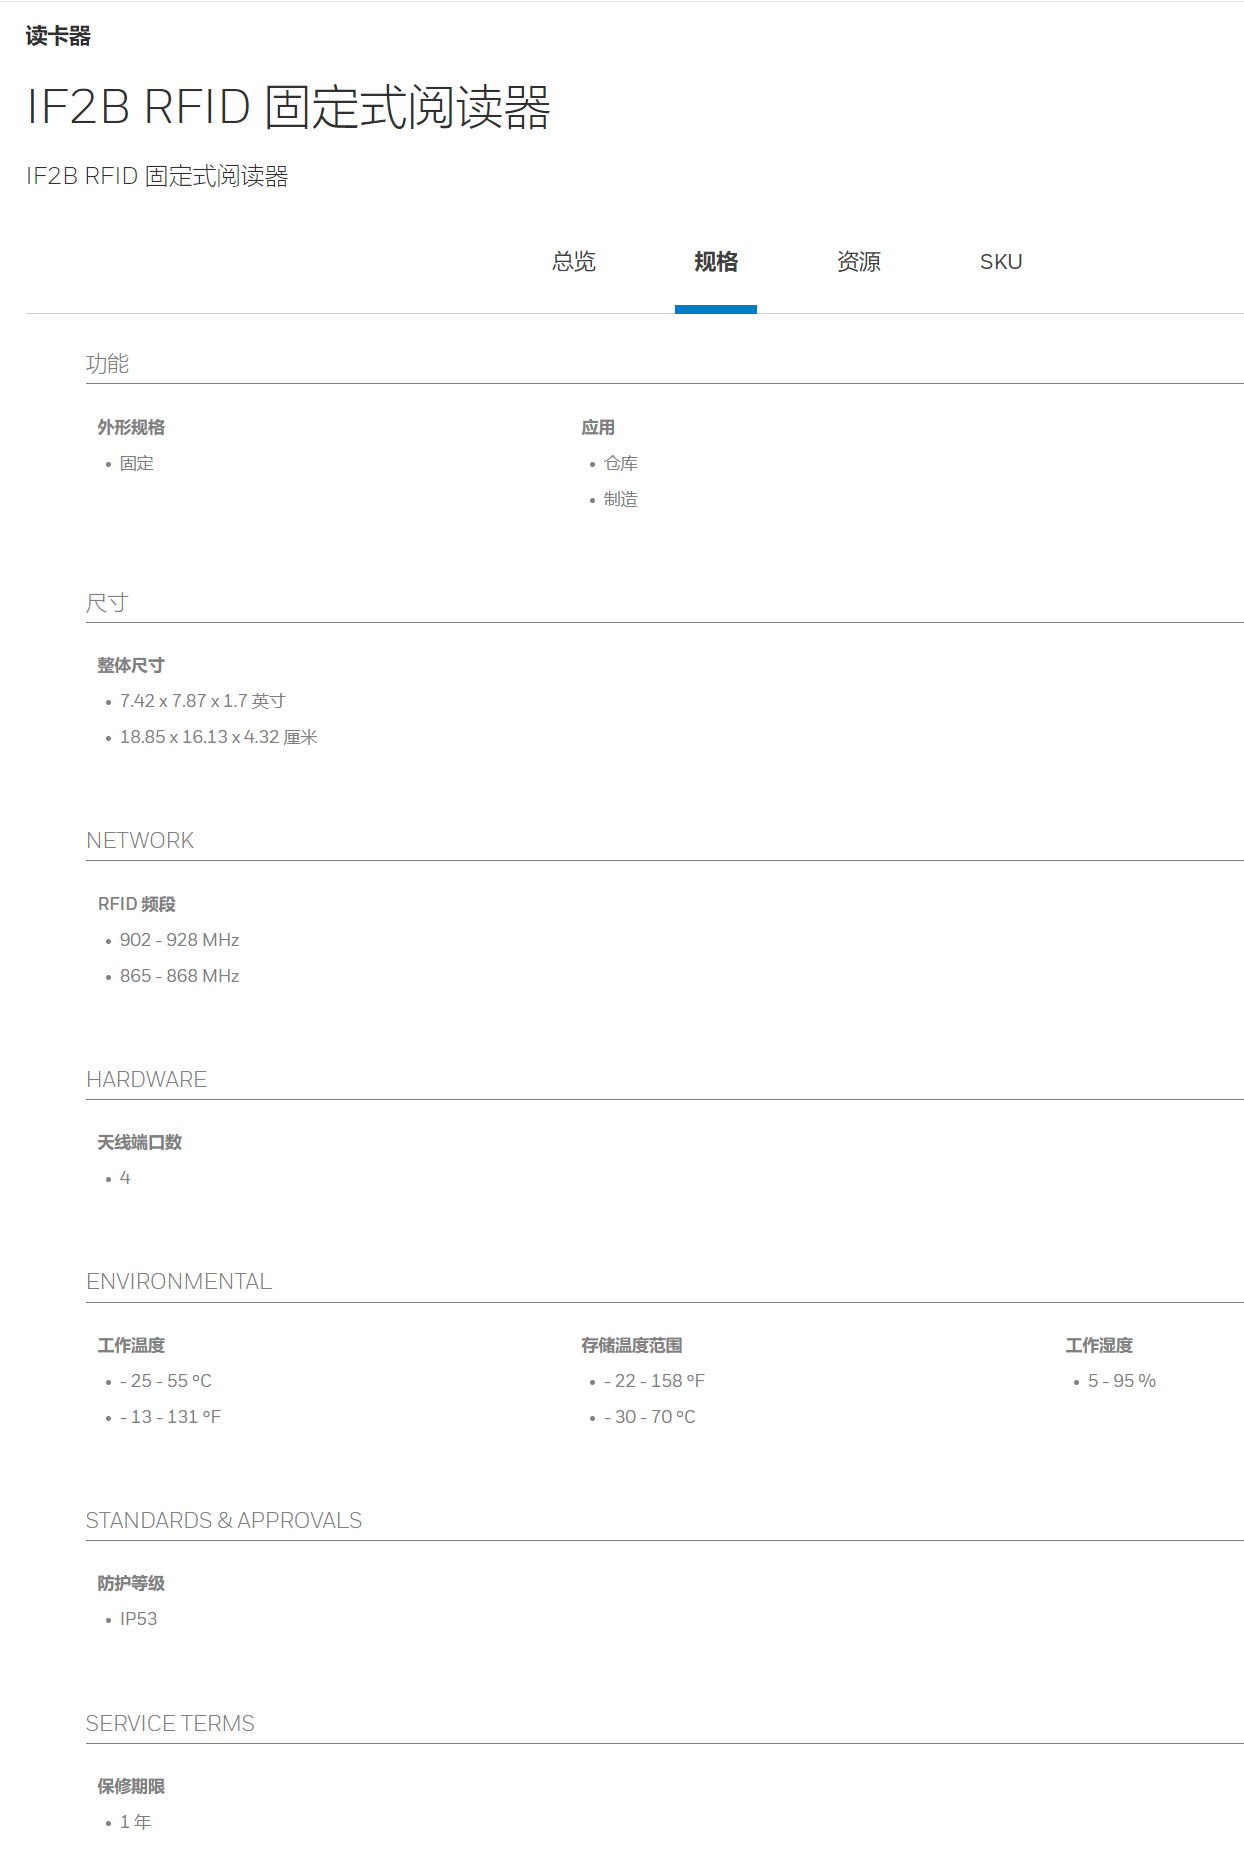Click the 5 - 95 % humidity value
1244x1858 pixels.
pyautogui.click(x=1121, y=1381)
